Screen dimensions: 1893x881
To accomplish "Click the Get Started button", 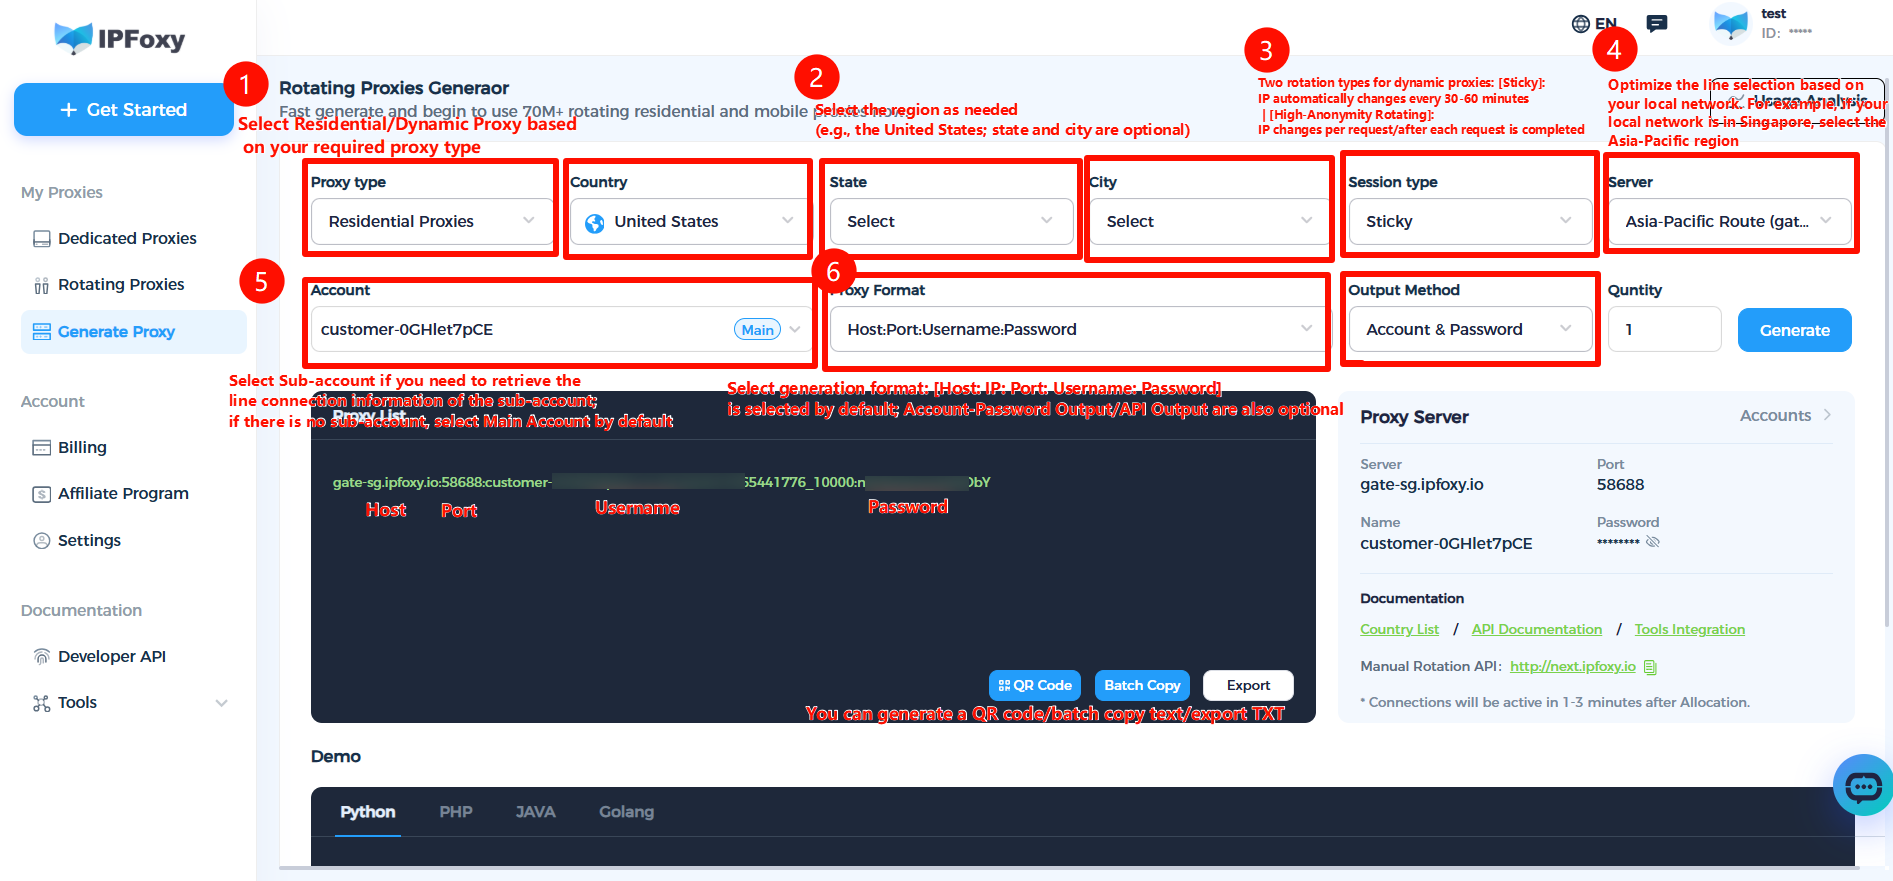I will click(x=124, y=110).
